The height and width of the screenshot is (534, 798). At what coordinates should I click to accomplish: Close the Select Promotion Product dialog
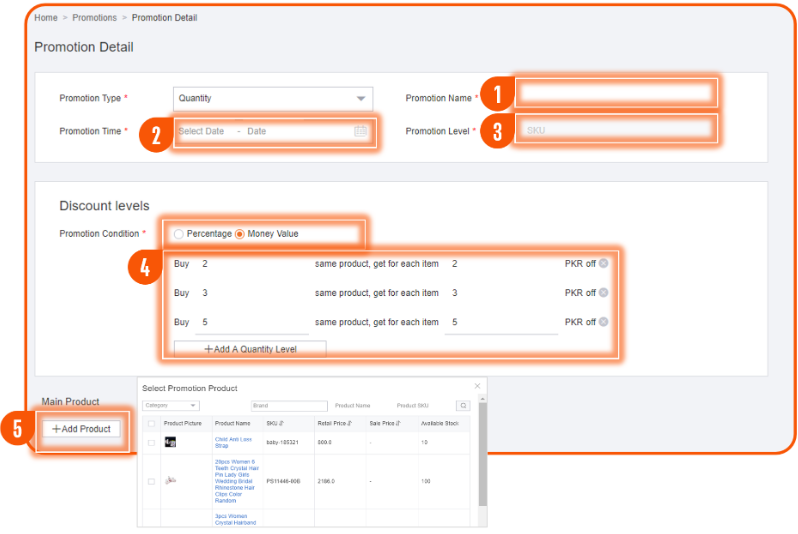(x=477, y=386)
